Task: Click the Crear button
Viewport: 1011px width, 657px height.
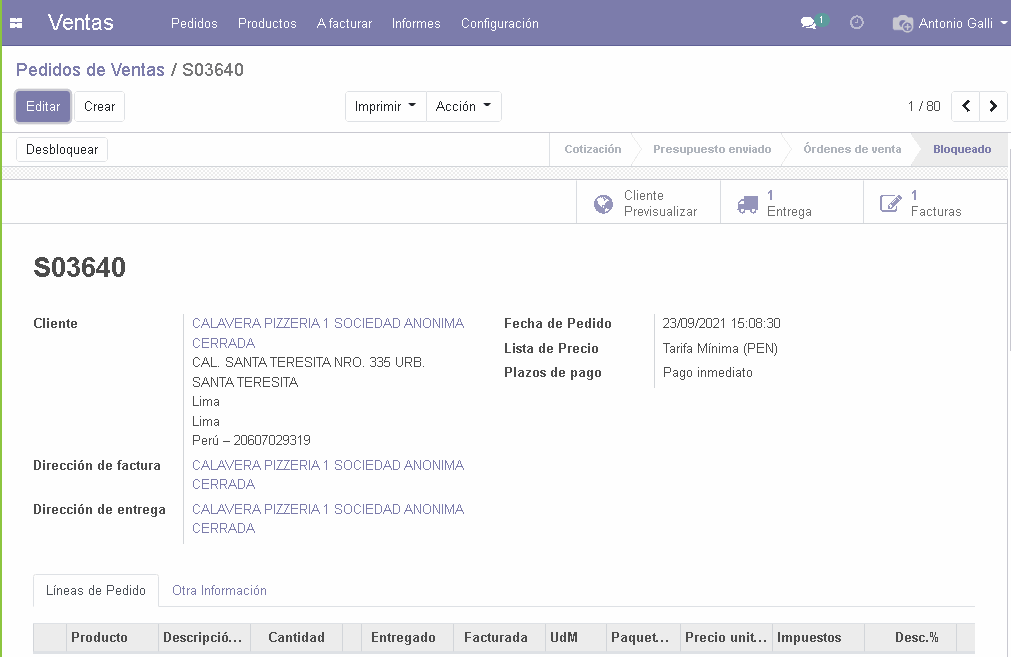Action: click(99, 106)
